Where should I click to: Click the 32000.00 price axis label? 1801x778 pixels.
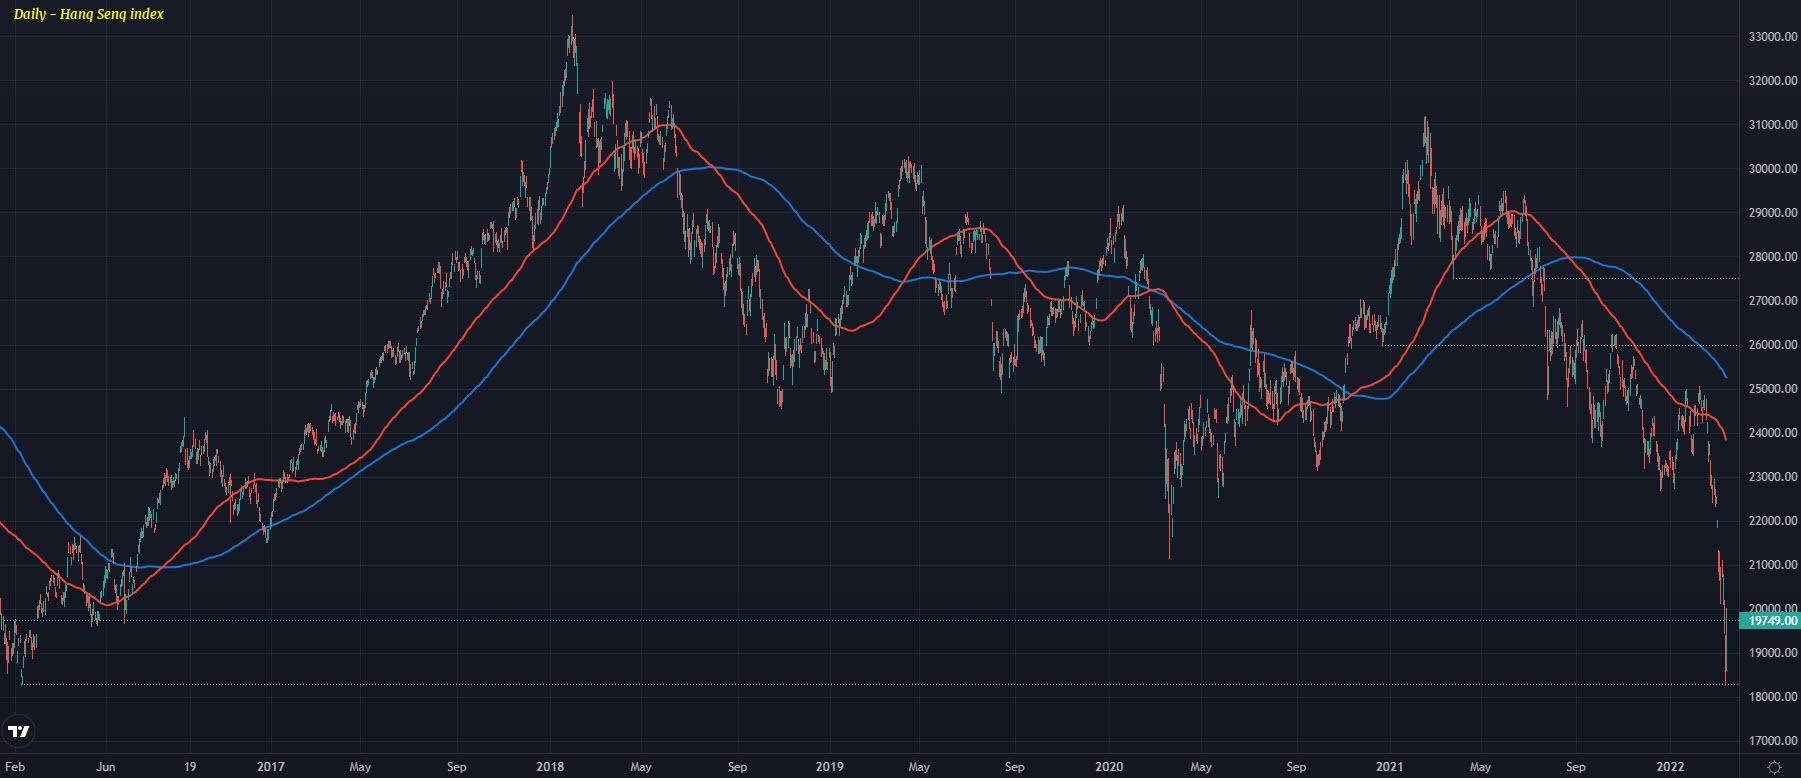click(1772, 81)
